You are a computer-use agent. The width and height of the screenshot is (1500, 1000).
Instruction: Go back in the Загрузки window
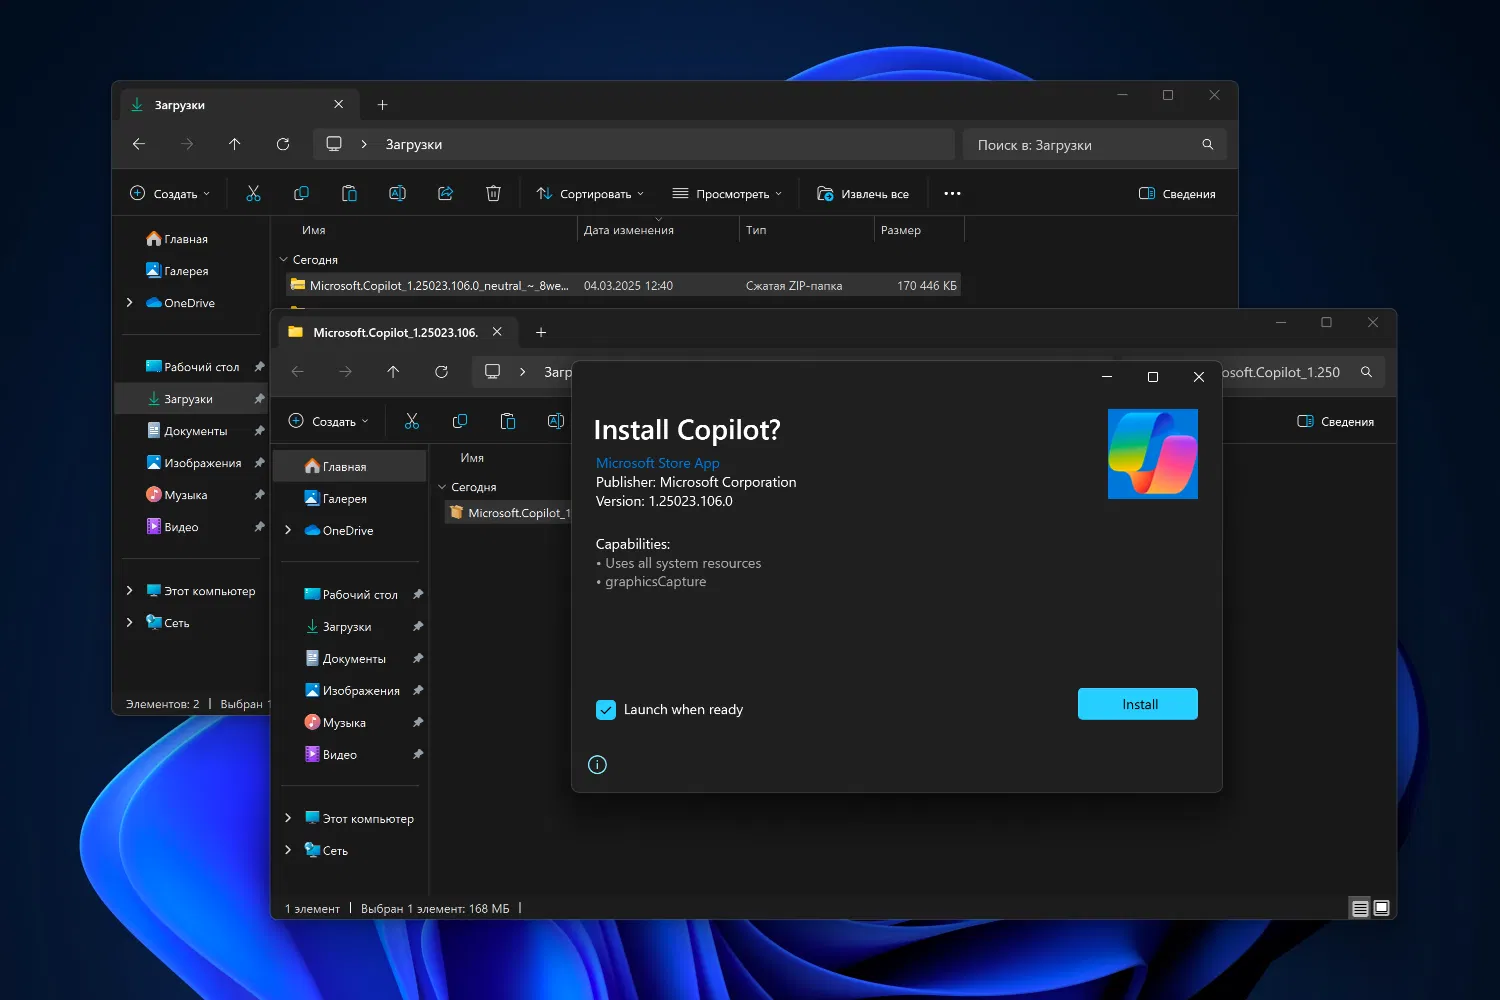[139, 144]
